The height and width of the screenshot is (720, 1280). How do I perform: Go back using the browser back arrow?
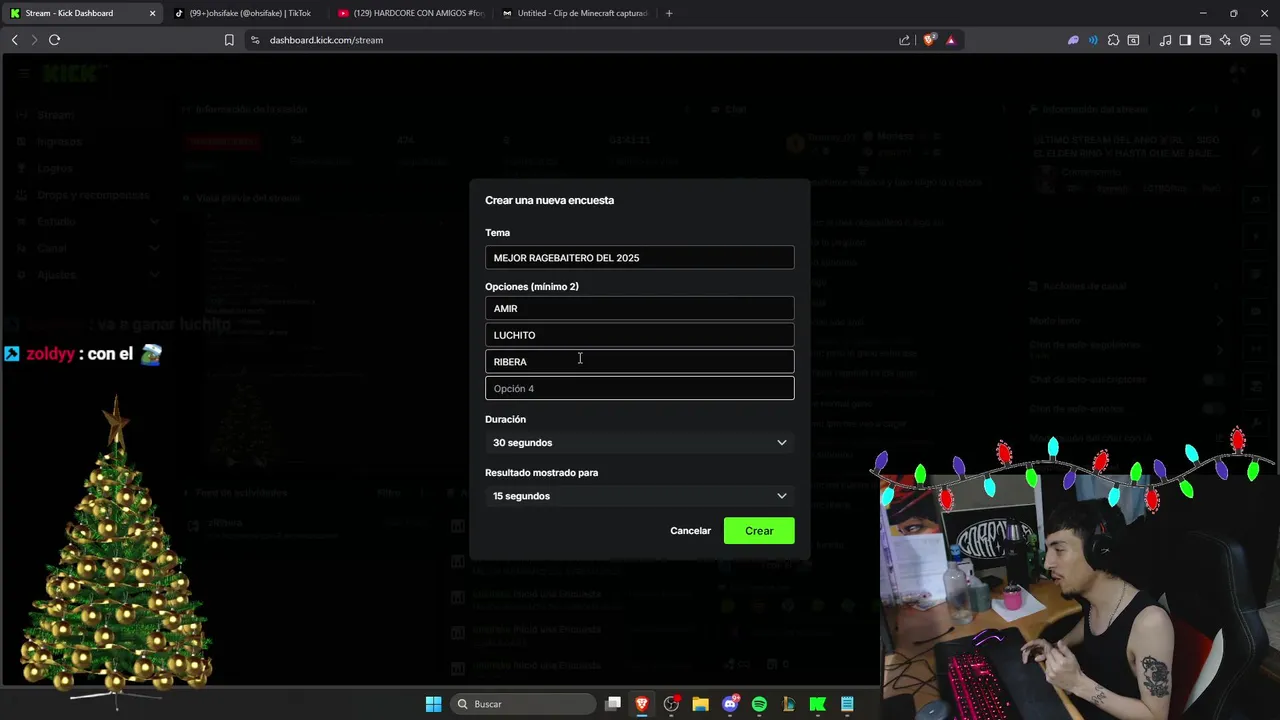coord(15,40)
